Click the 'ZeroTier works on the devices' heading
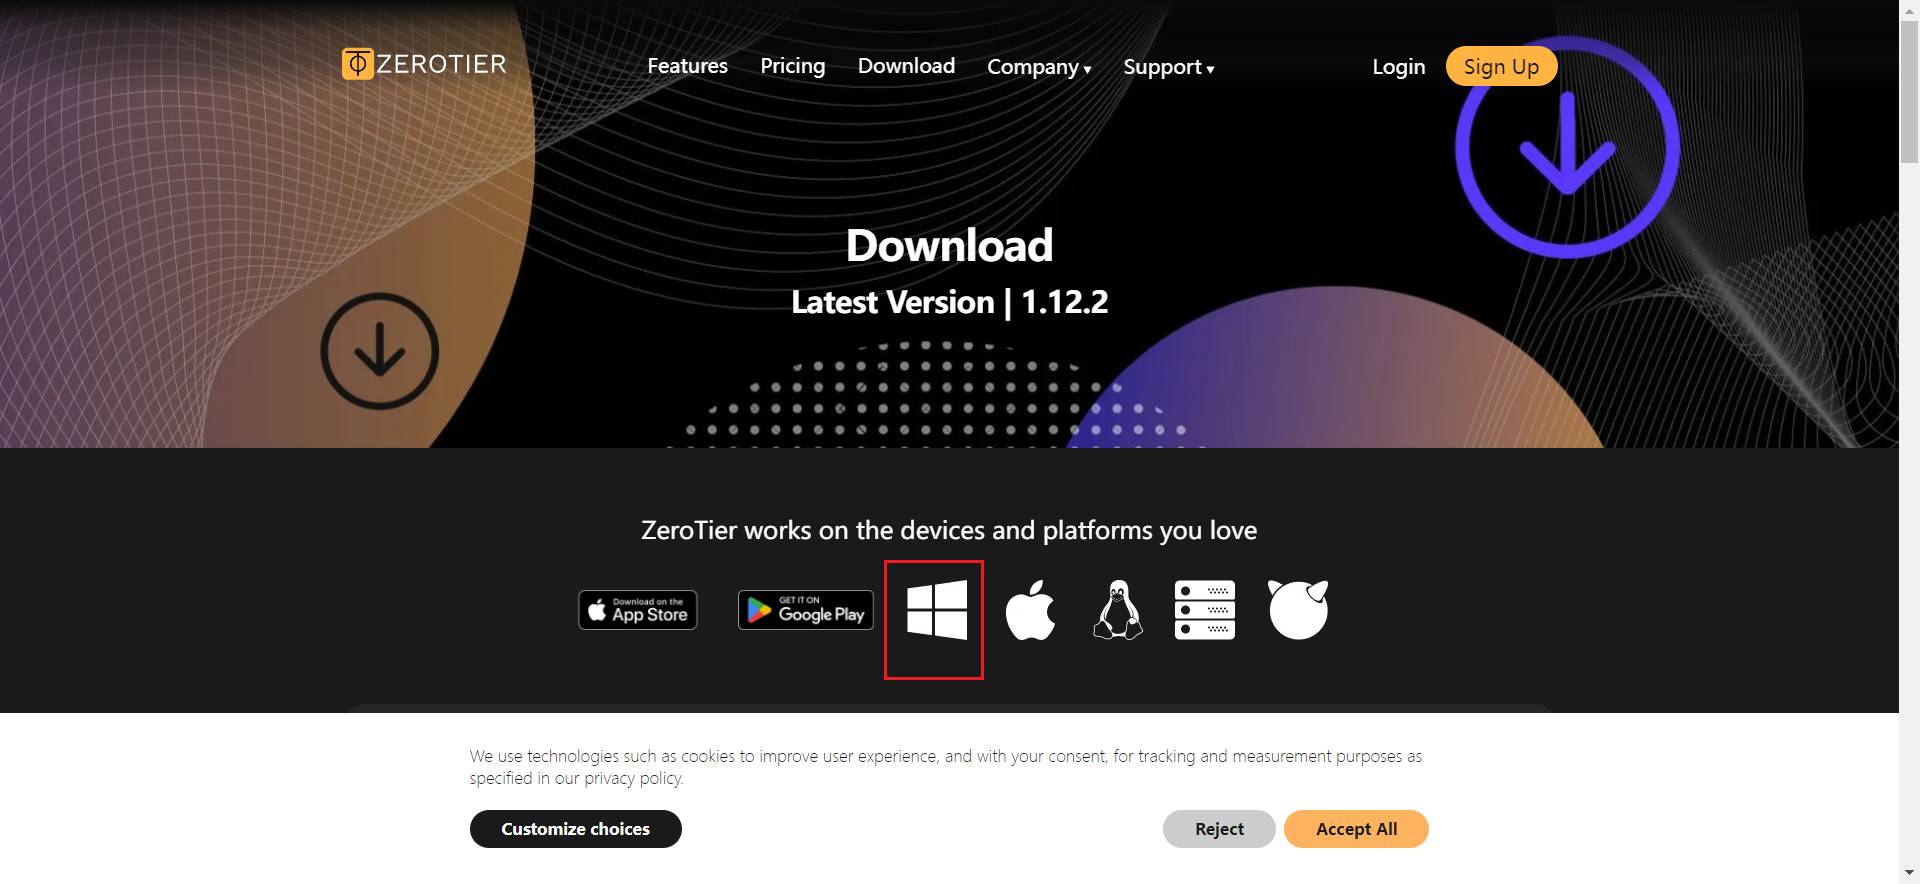Viewport: 1920px width, 884px height. (x=949, y=530)
